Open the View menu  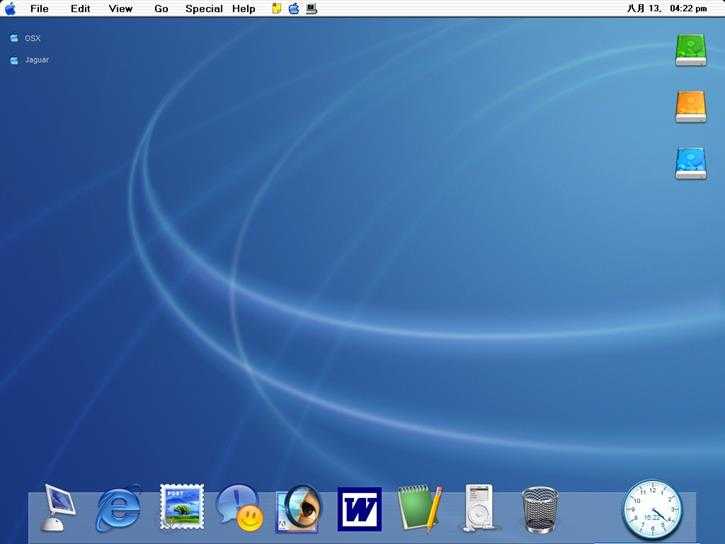click(121, 9)
